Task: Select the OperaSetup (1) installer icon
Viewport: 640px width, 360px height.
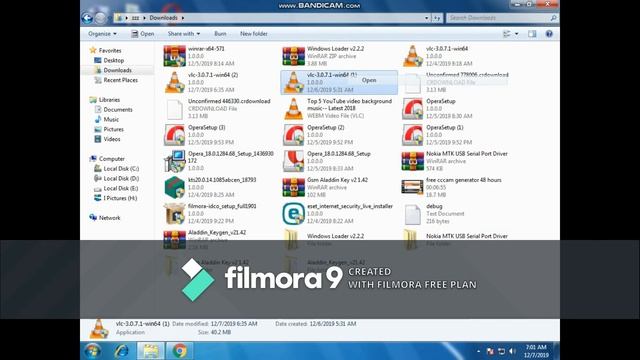Action: 413,135
